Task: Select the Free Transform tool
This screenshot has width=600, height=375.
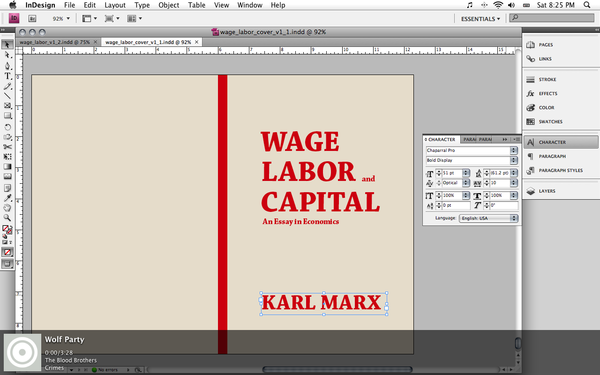Action: (7, 157)
